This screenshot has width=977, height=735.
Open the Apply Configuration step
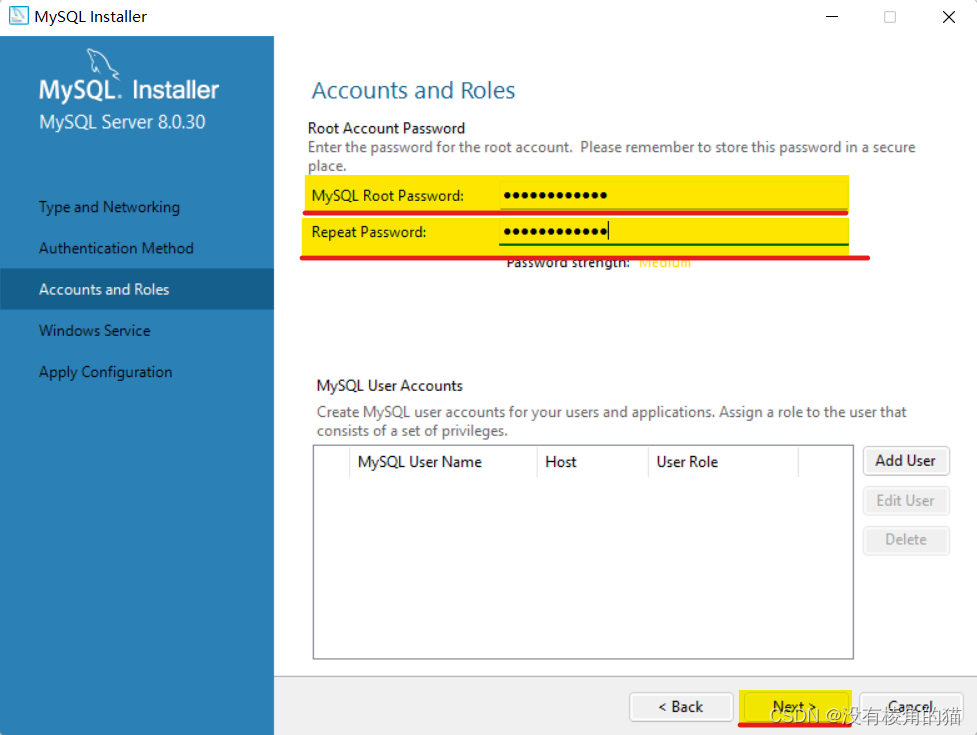point(105,371)
